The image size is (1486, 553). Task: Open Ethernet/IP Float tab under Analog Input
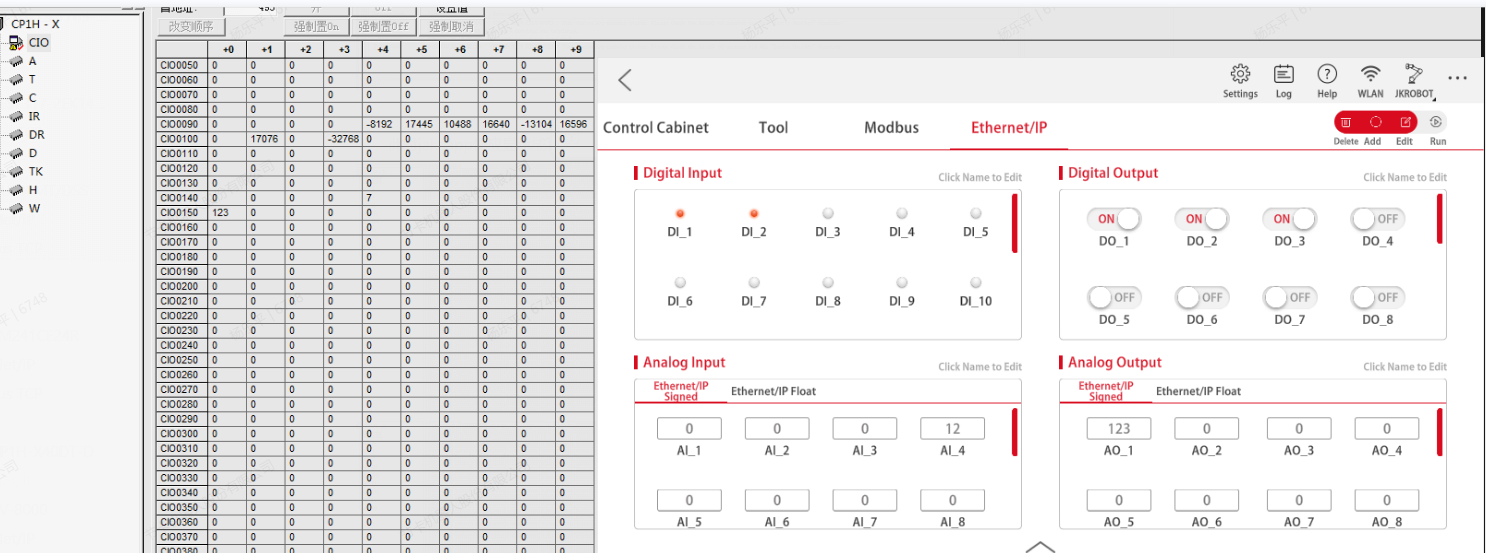pyautogui.click(x=773, y=391)
